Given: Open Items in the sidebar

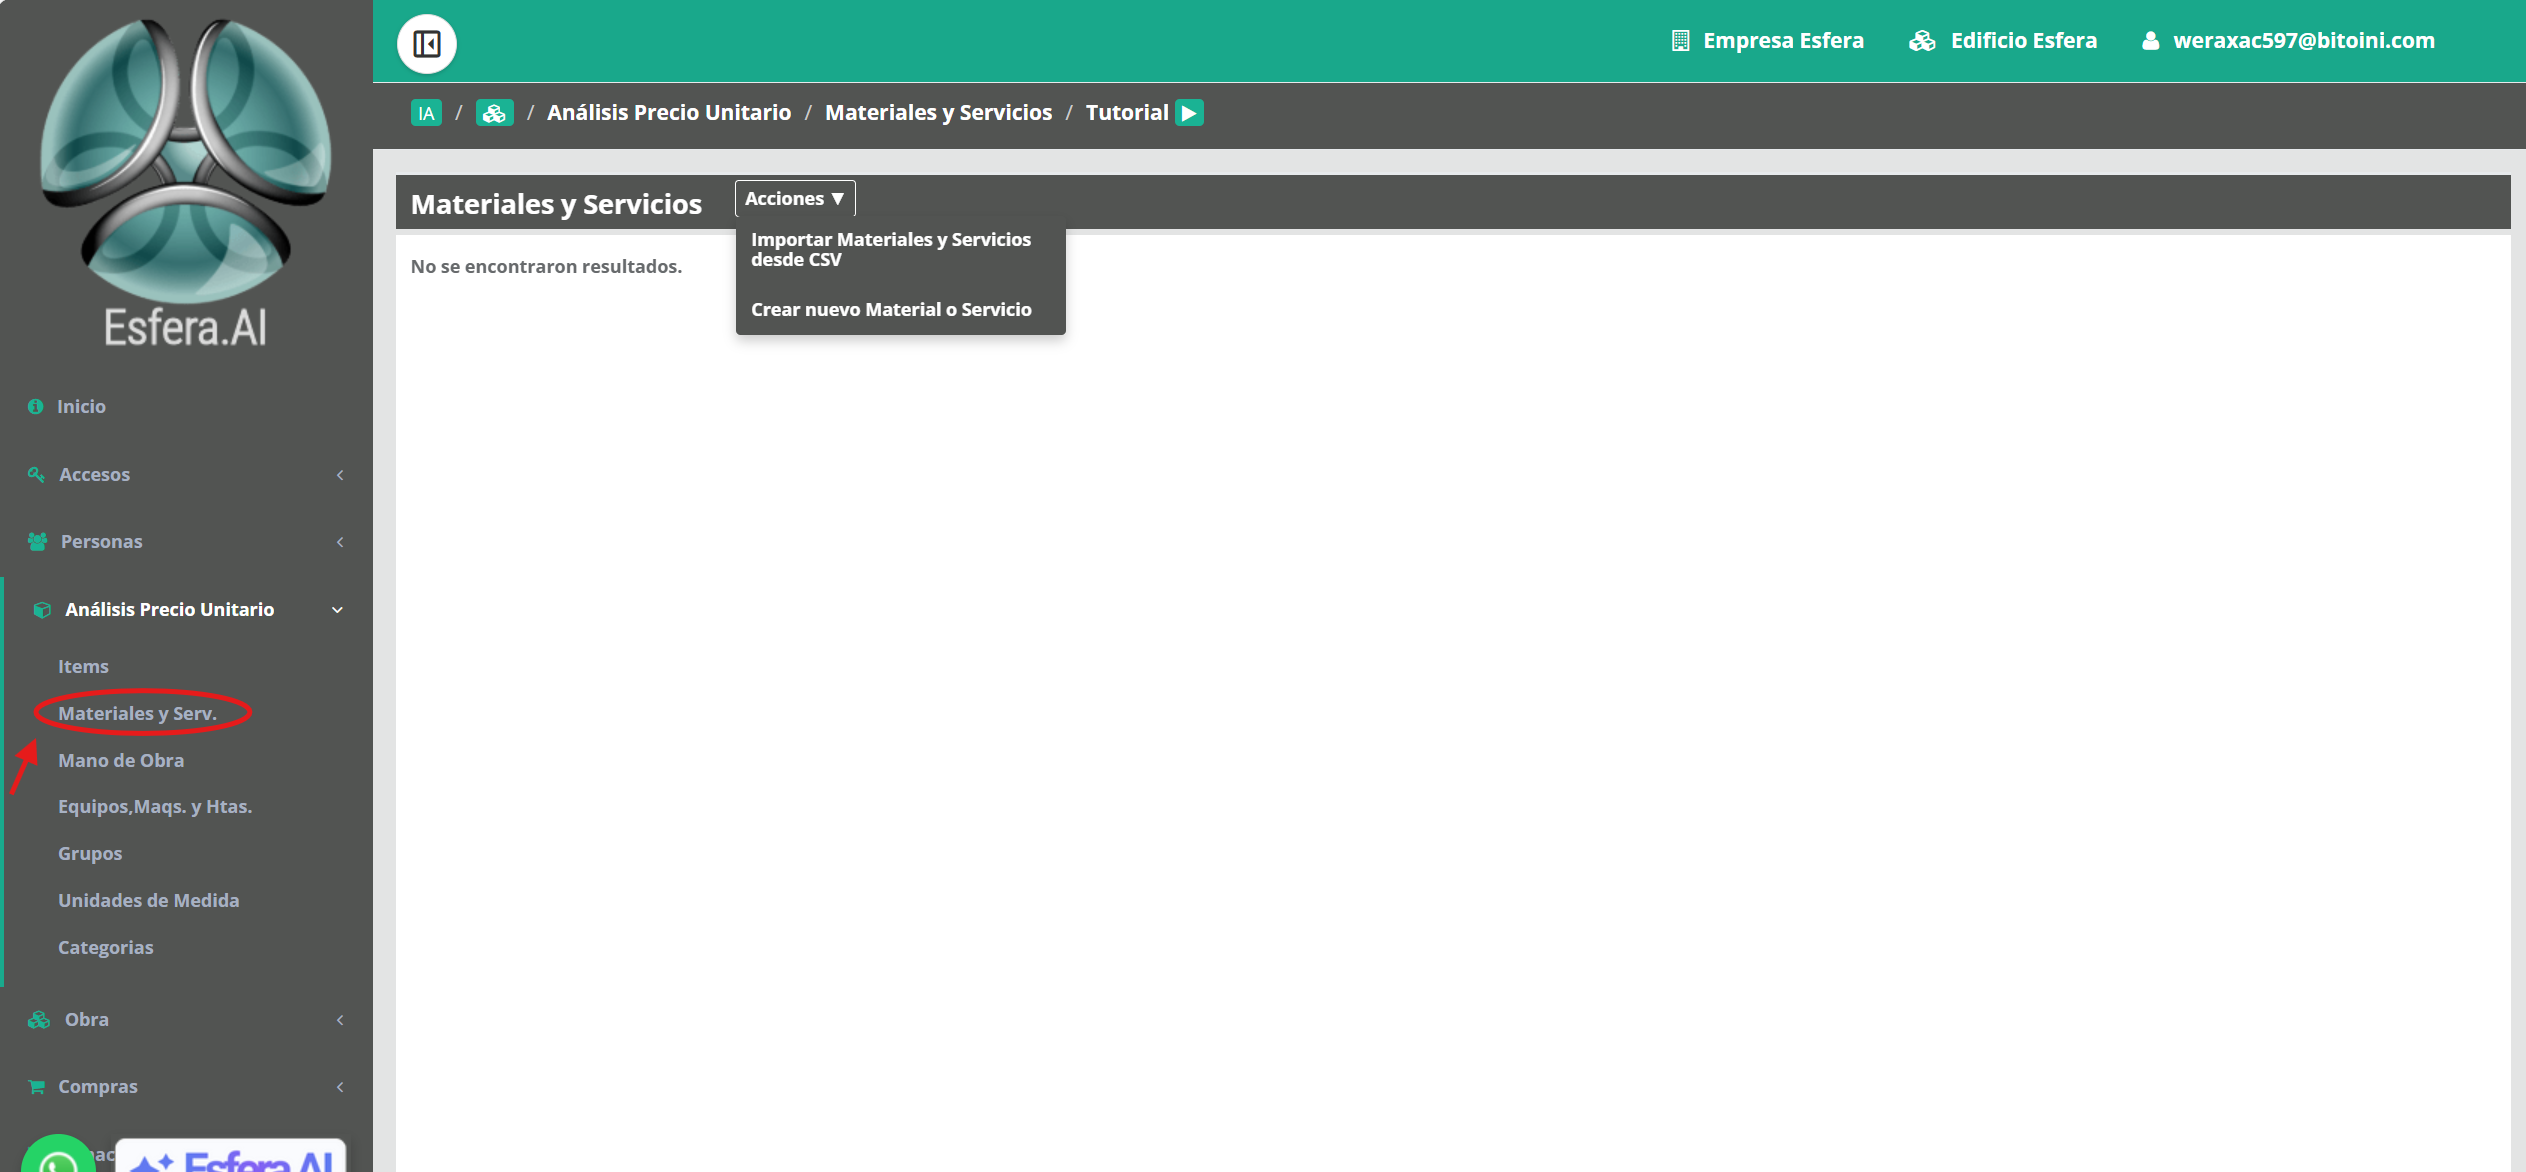Looking at the screenshot, I should (83, 666).
